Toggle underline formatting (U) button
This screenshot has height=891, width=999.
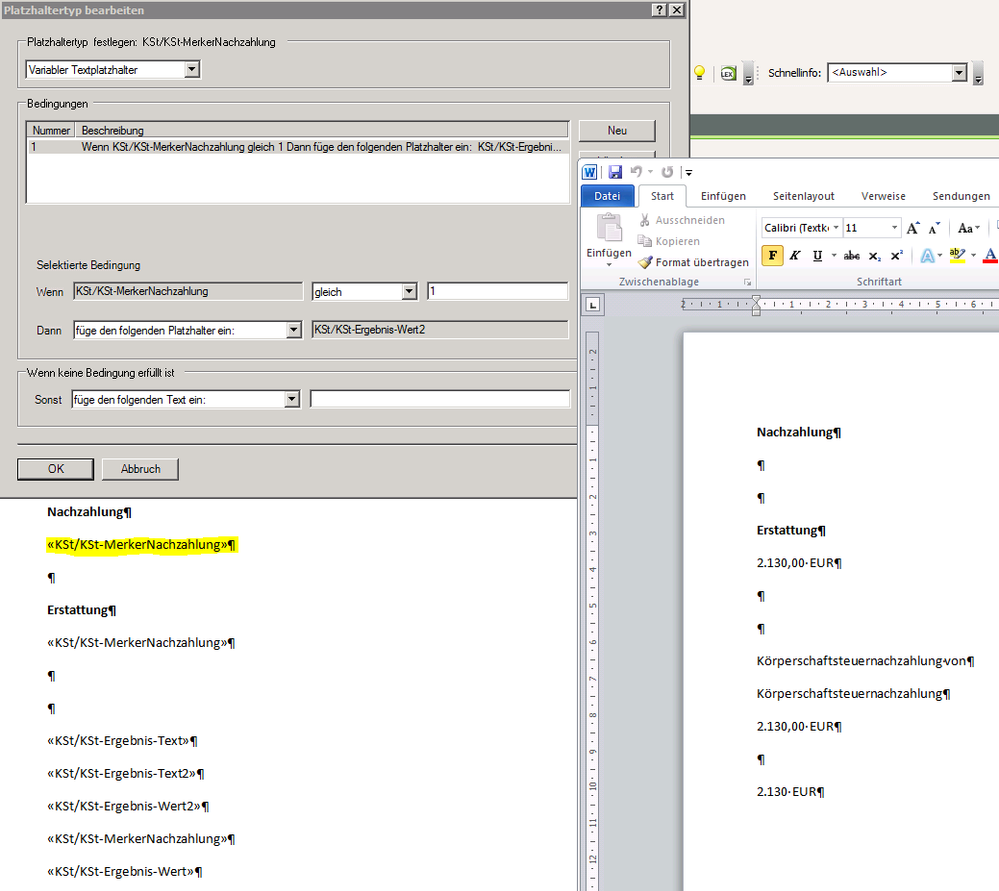point(818,255)
